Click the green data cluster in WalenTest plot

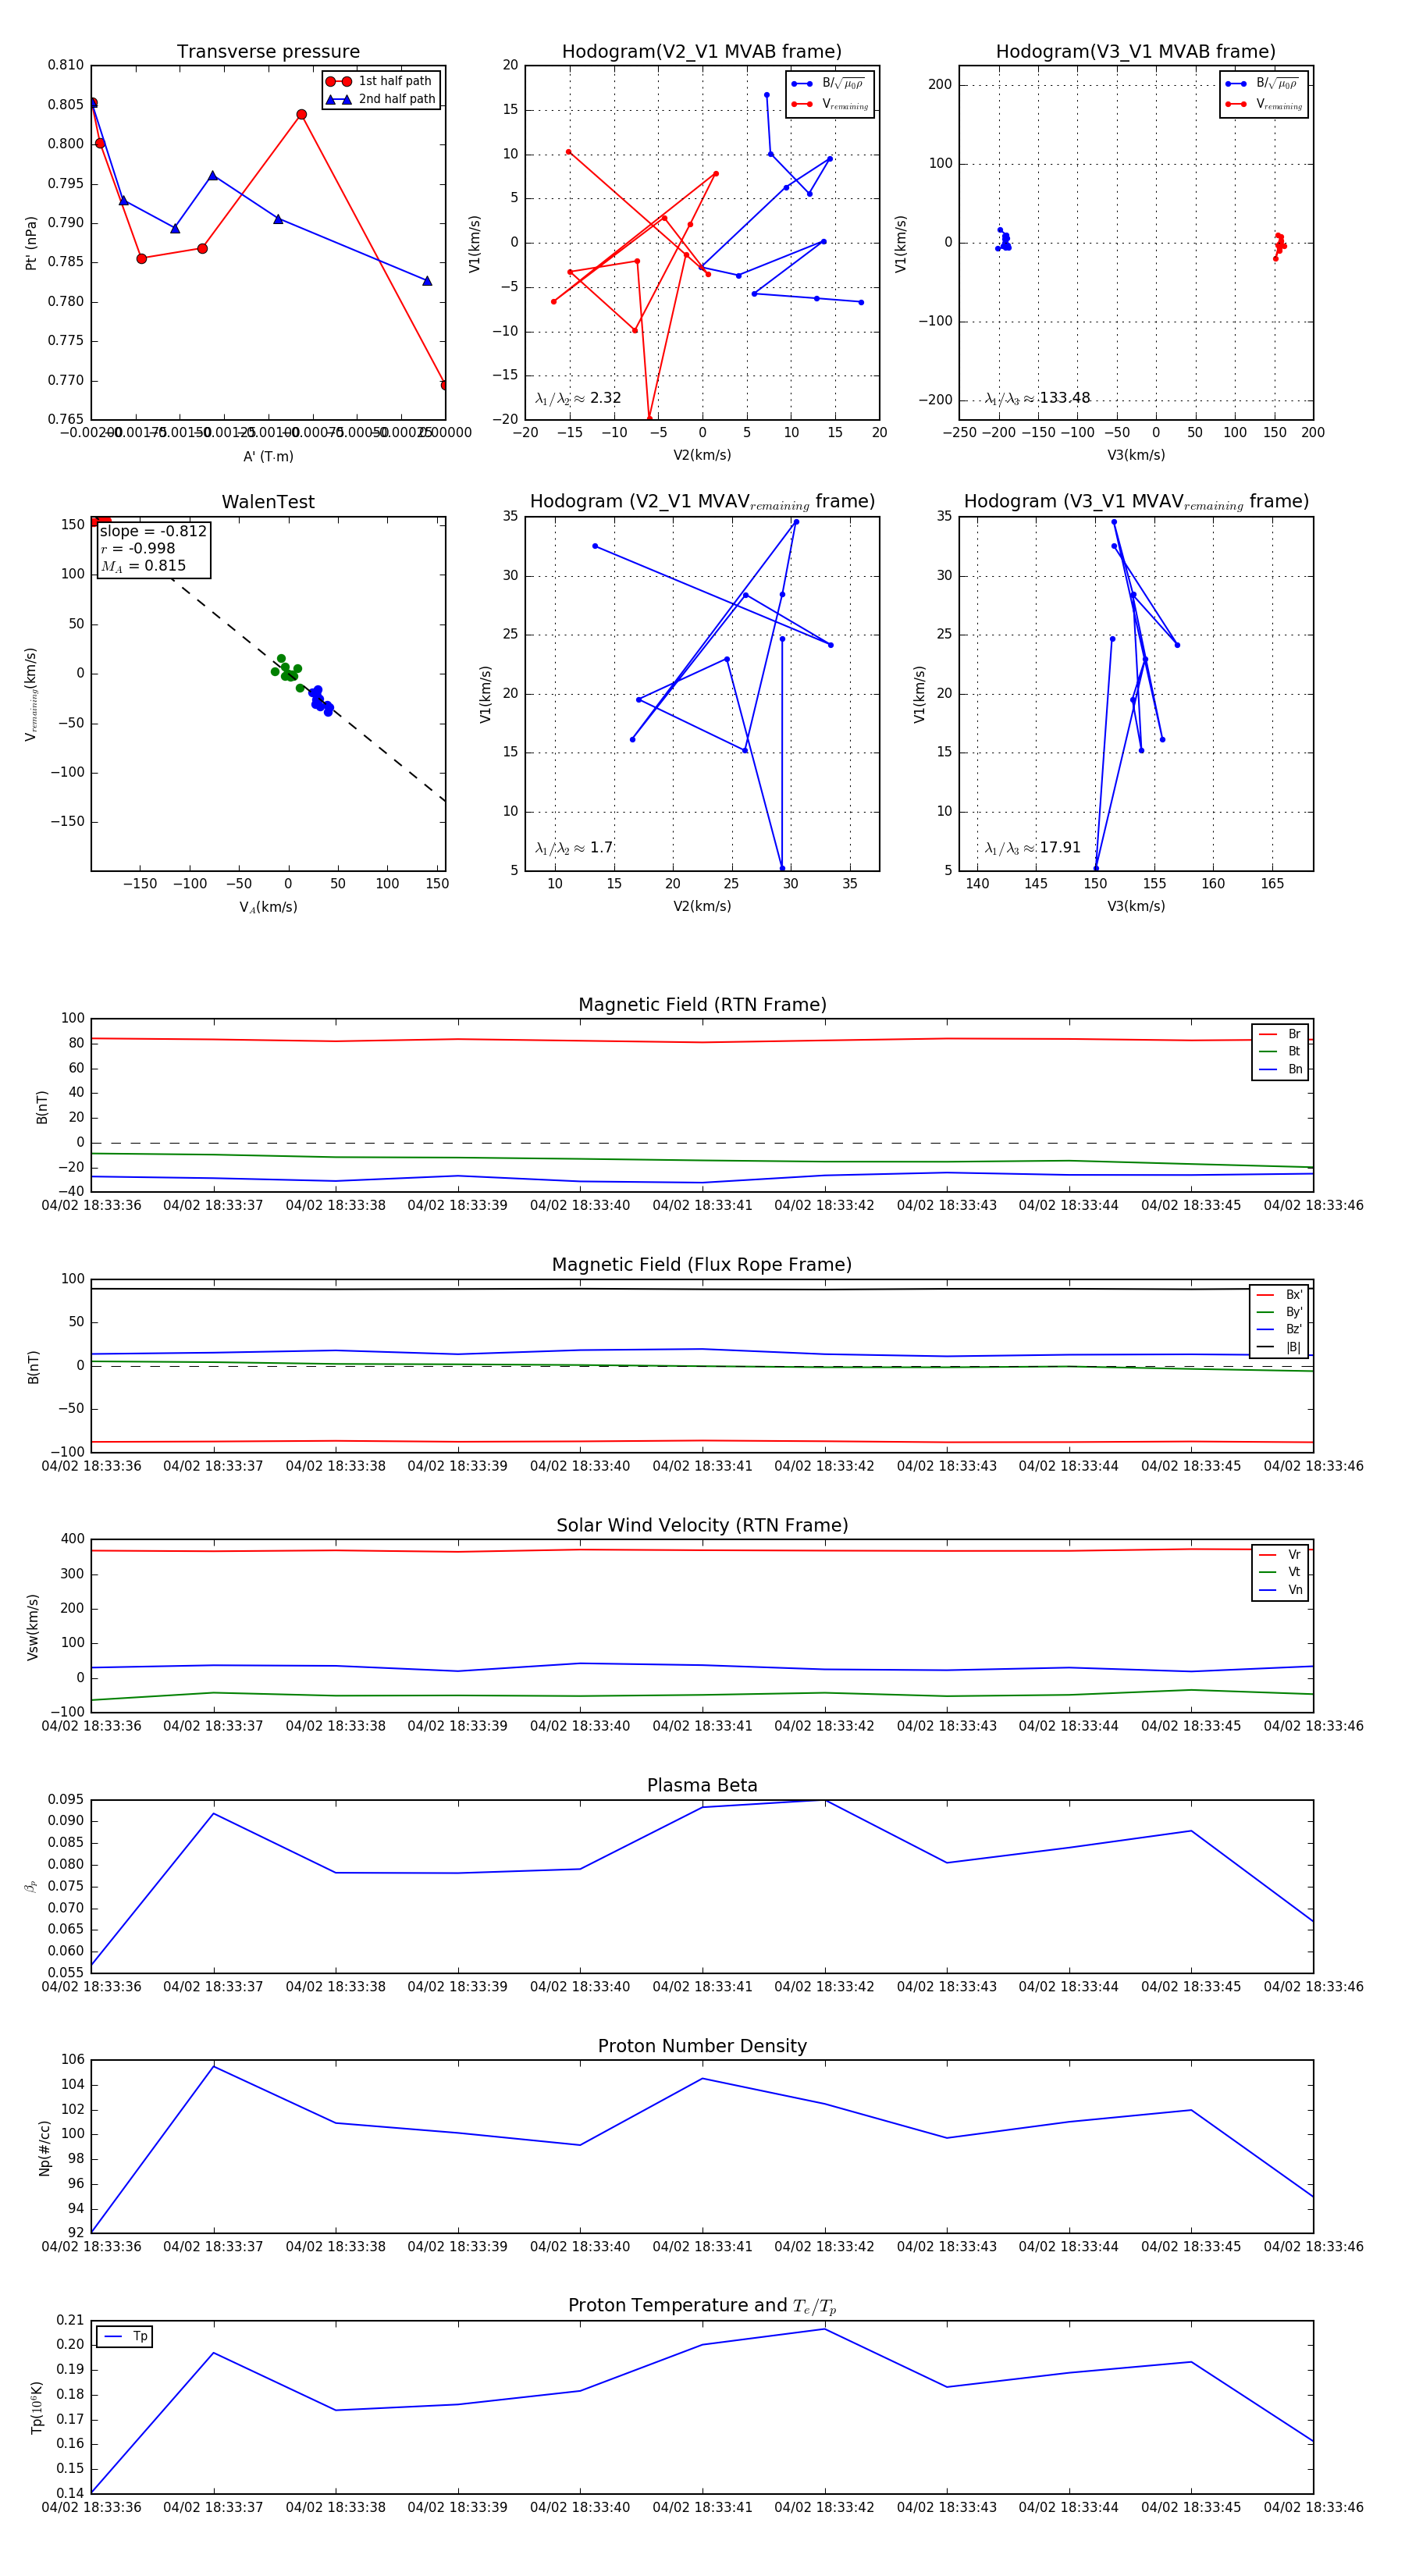pos(286,671)
